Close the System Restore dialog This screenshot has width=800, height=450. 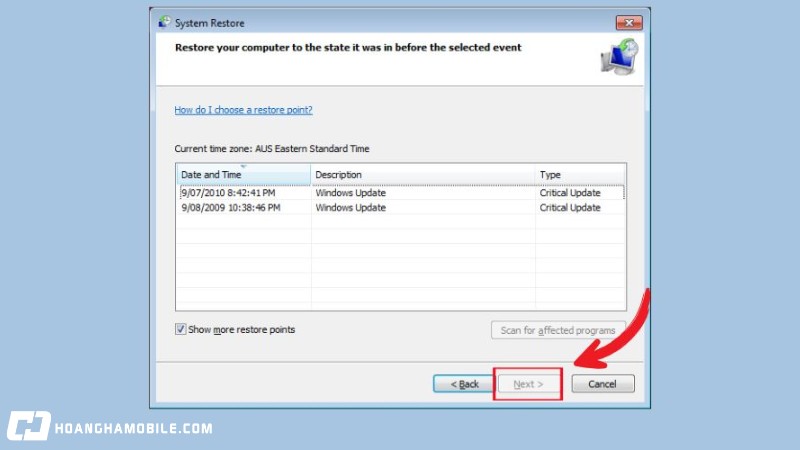(629, 23)
